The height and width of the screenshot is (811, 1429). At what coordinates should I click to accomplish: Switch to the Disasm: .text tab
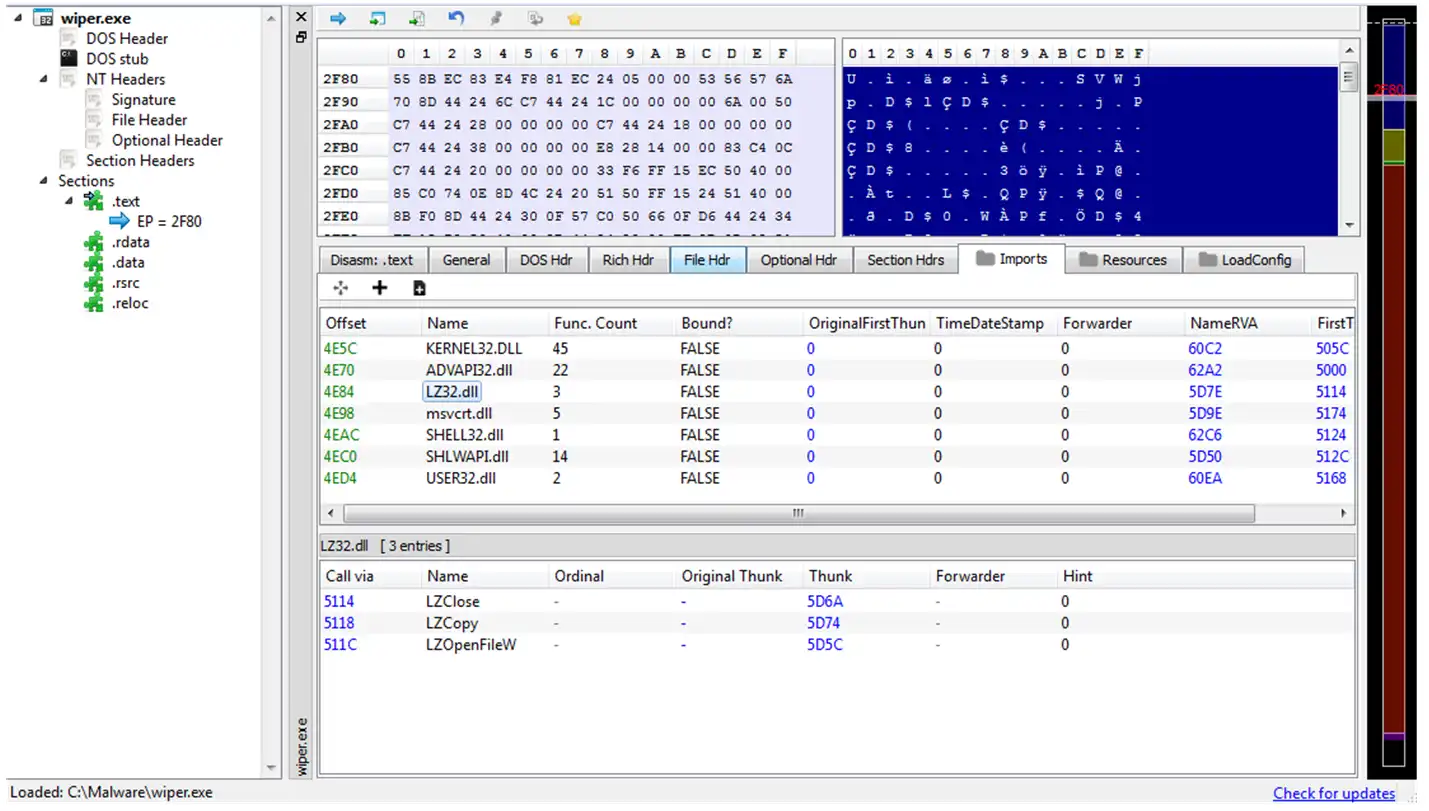coord(372,260)
